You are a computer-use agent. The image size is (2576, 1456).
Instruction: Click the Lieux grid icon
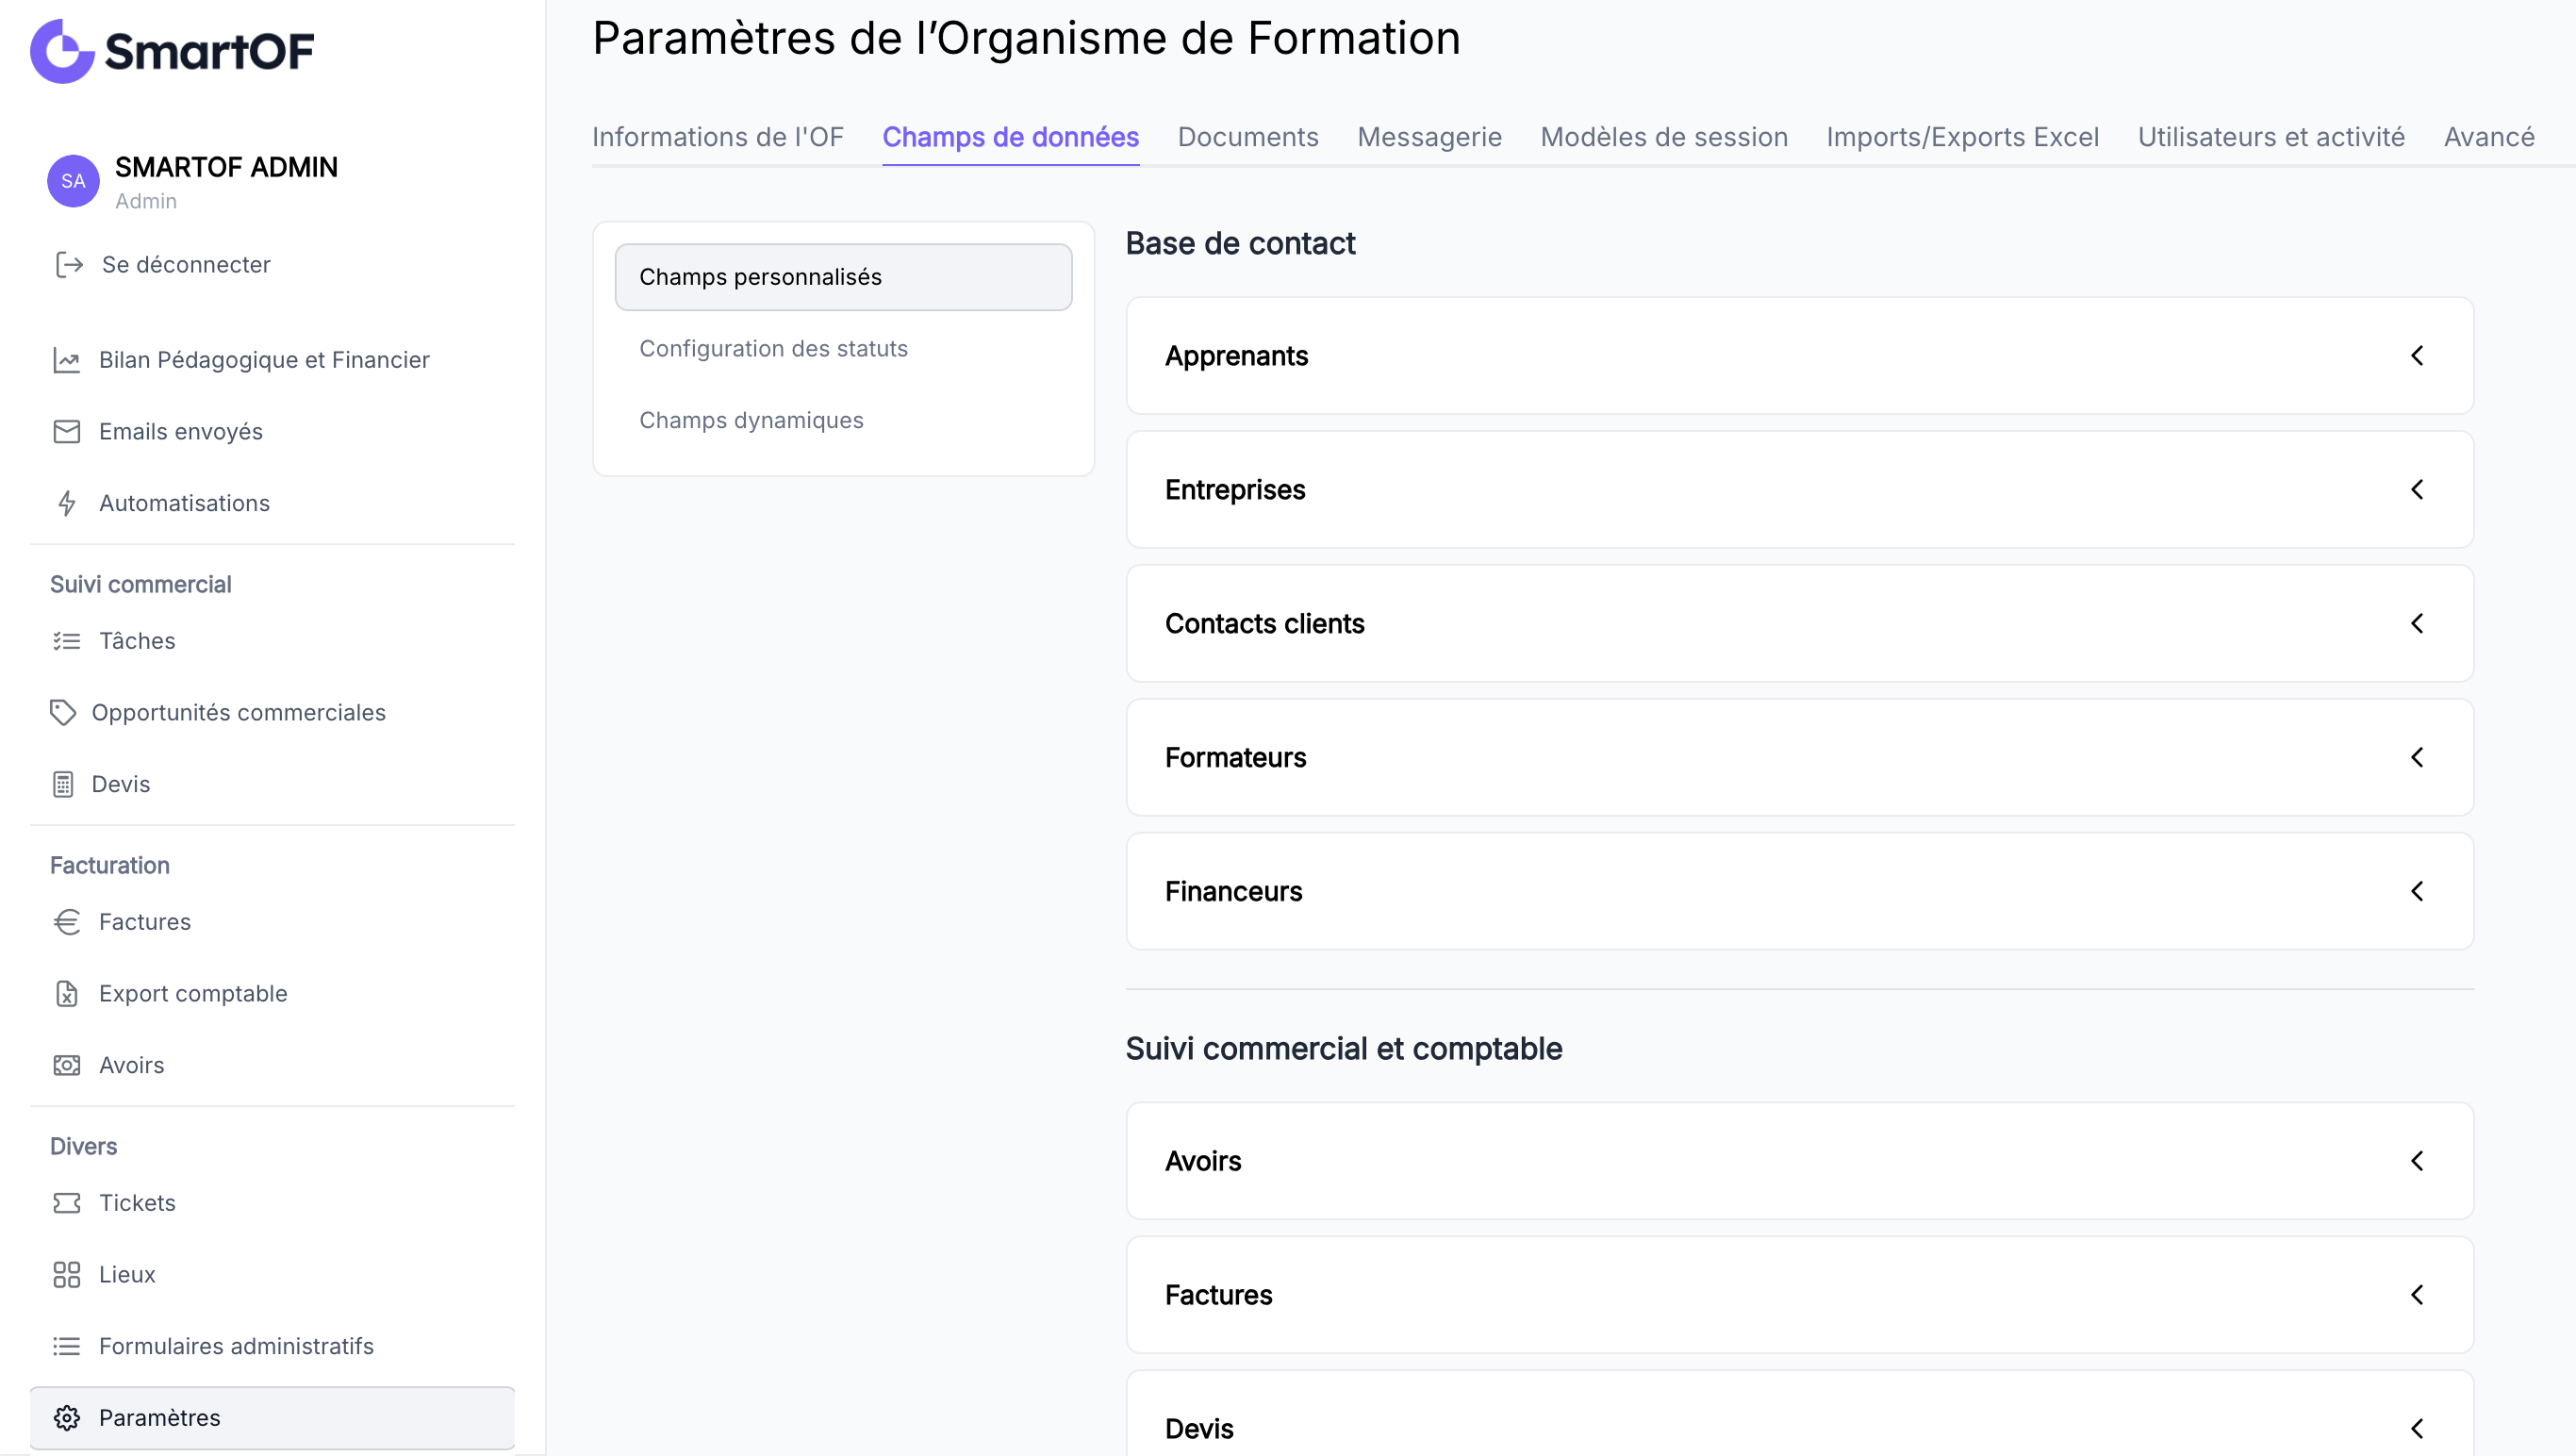(x=66, y=1274)
